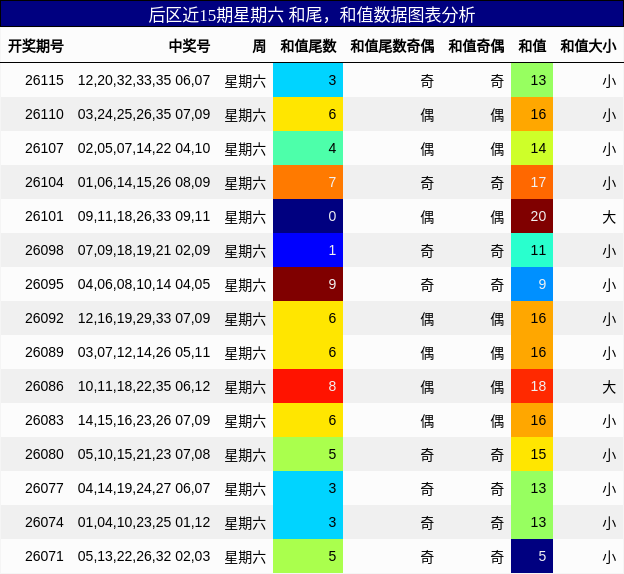624x574 pixels.
Task: Click the red tail-digit 8 cell in row 26086
Action: point(308,386)
